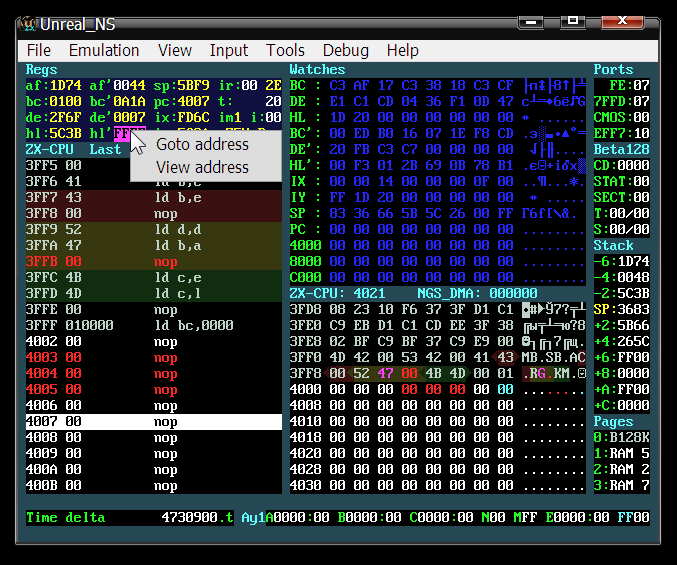Click page entry 0:B128K
The height and width of the screenshot is (565, 677).
[x=621, y=438]
